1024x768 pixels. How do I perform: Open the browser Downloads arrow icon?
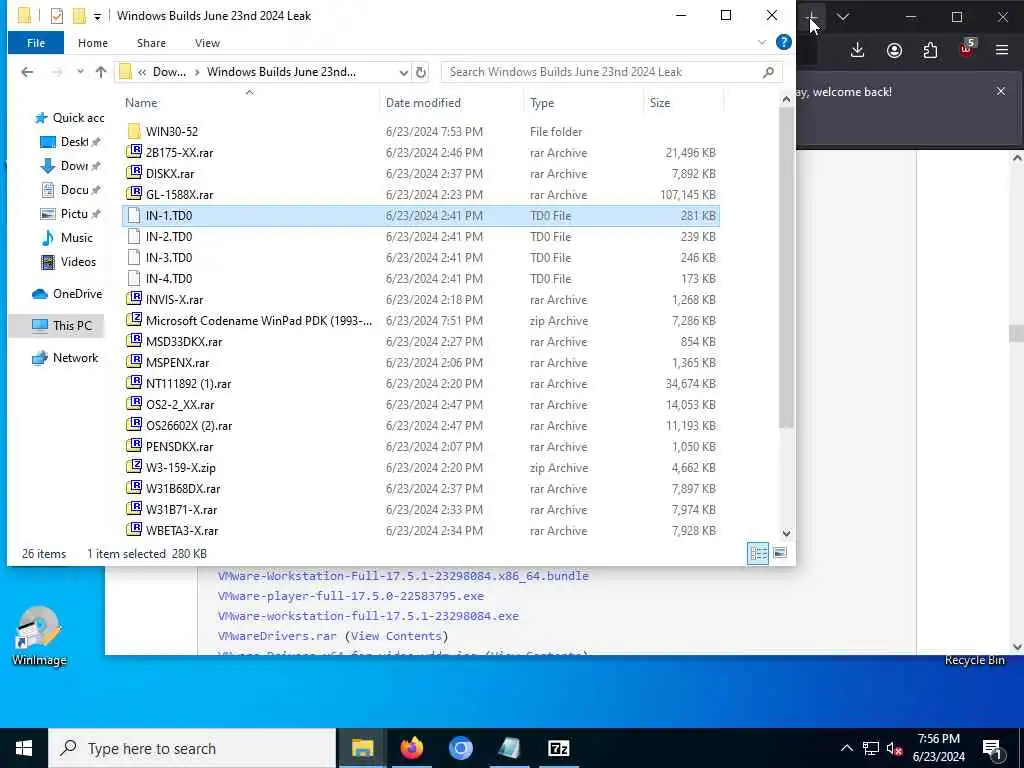(x=857, y=50)
